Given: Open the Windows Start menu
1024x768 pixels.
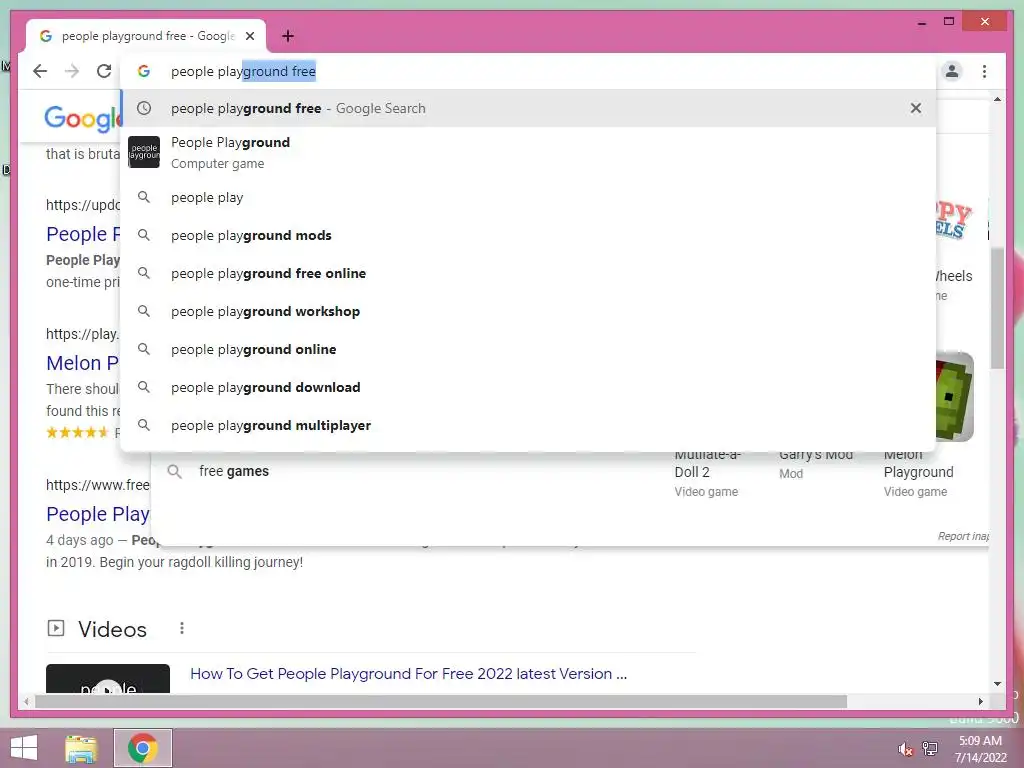Looking at the screenshot, I should click(x=24, y=748).
